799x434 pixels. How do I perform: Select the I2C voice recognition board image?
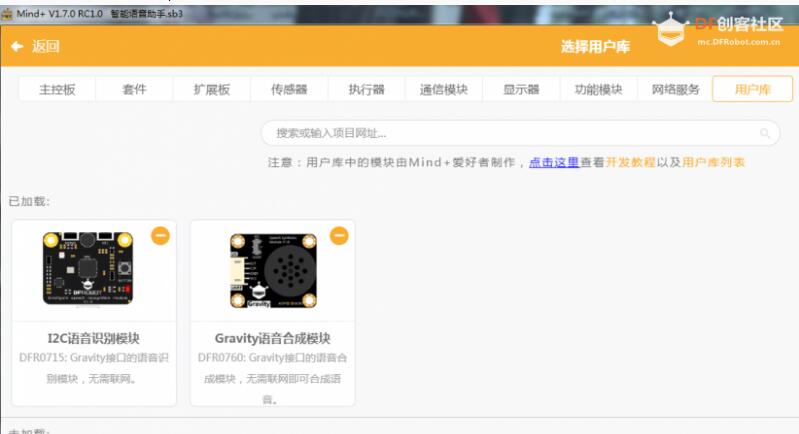click(88, 269)
